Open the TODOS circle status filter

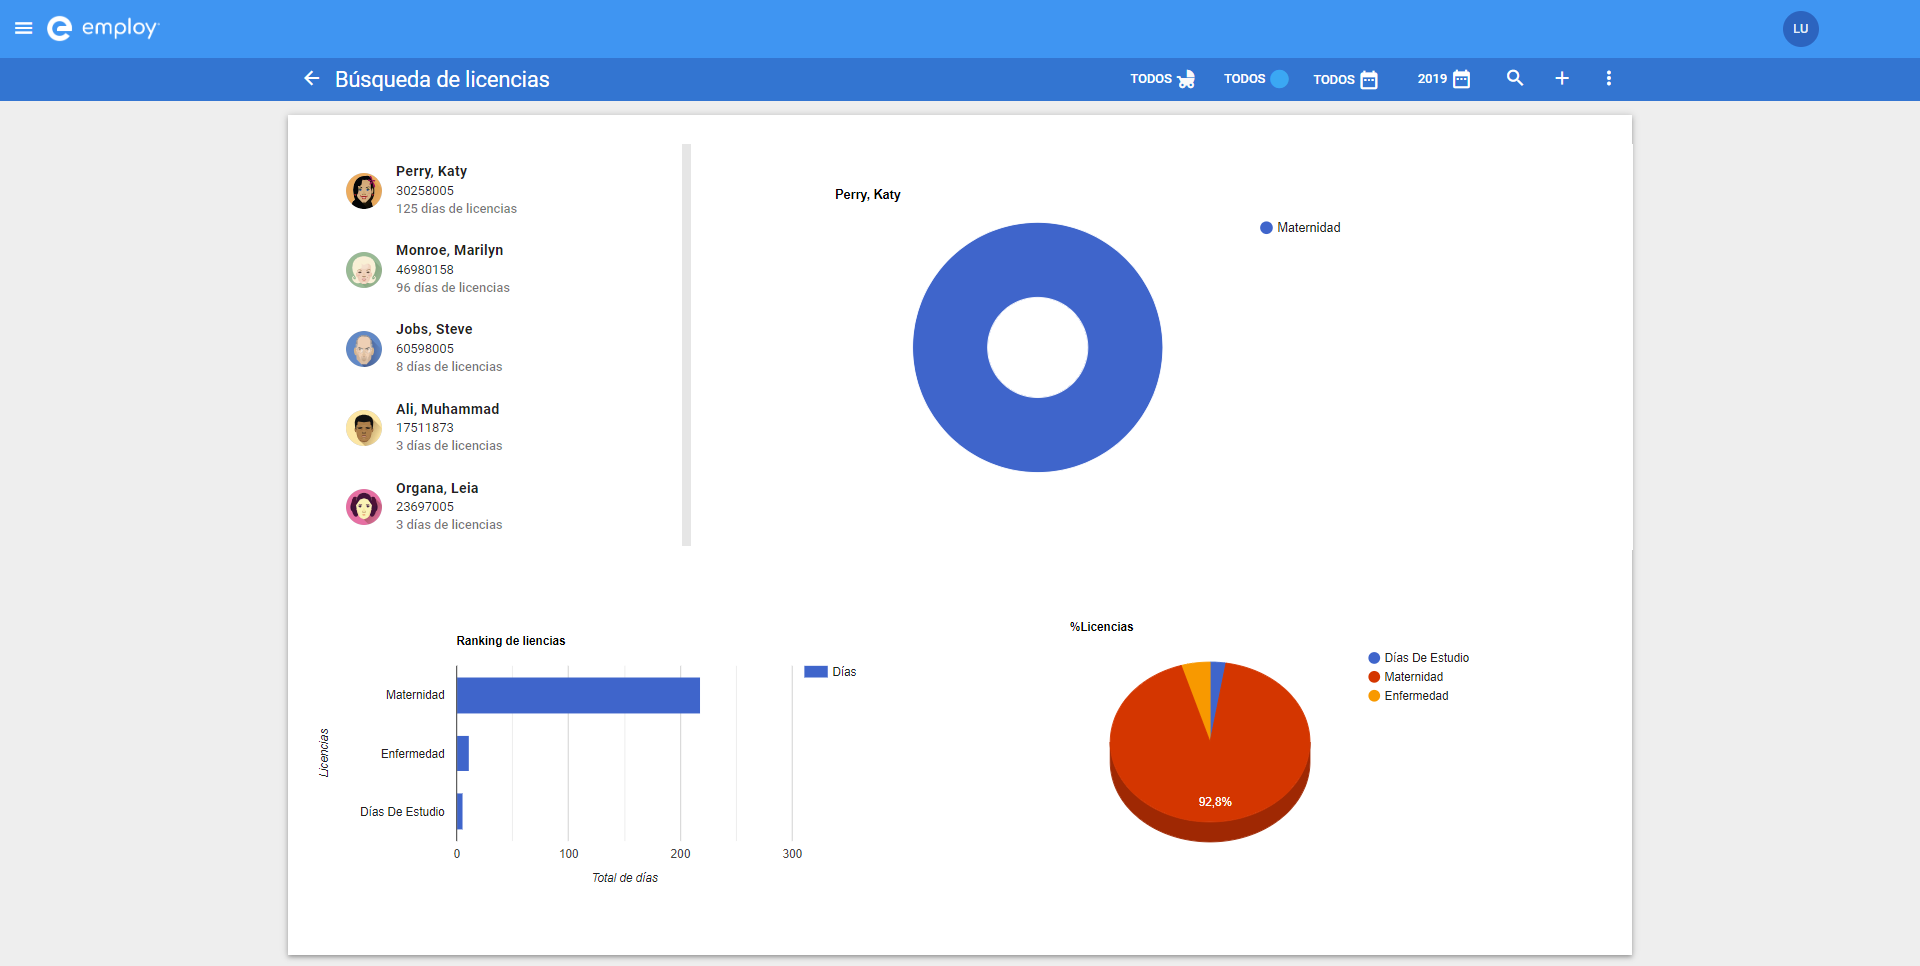pos(1256,79)
